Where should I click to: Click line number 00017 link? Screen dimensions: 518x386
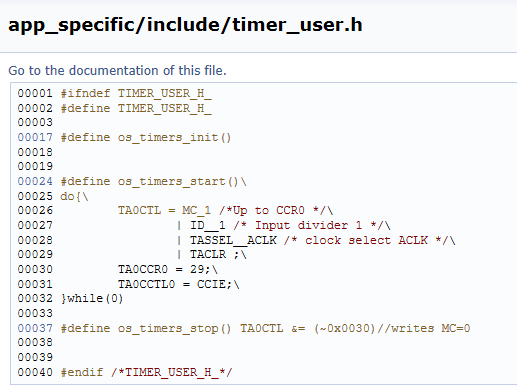[x=35, y=137]
